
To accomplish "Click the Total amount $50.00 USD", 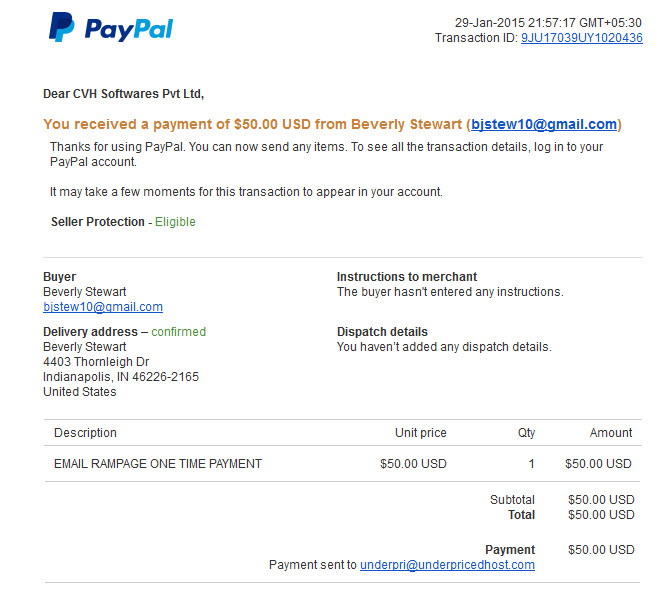I will point(601,515).
